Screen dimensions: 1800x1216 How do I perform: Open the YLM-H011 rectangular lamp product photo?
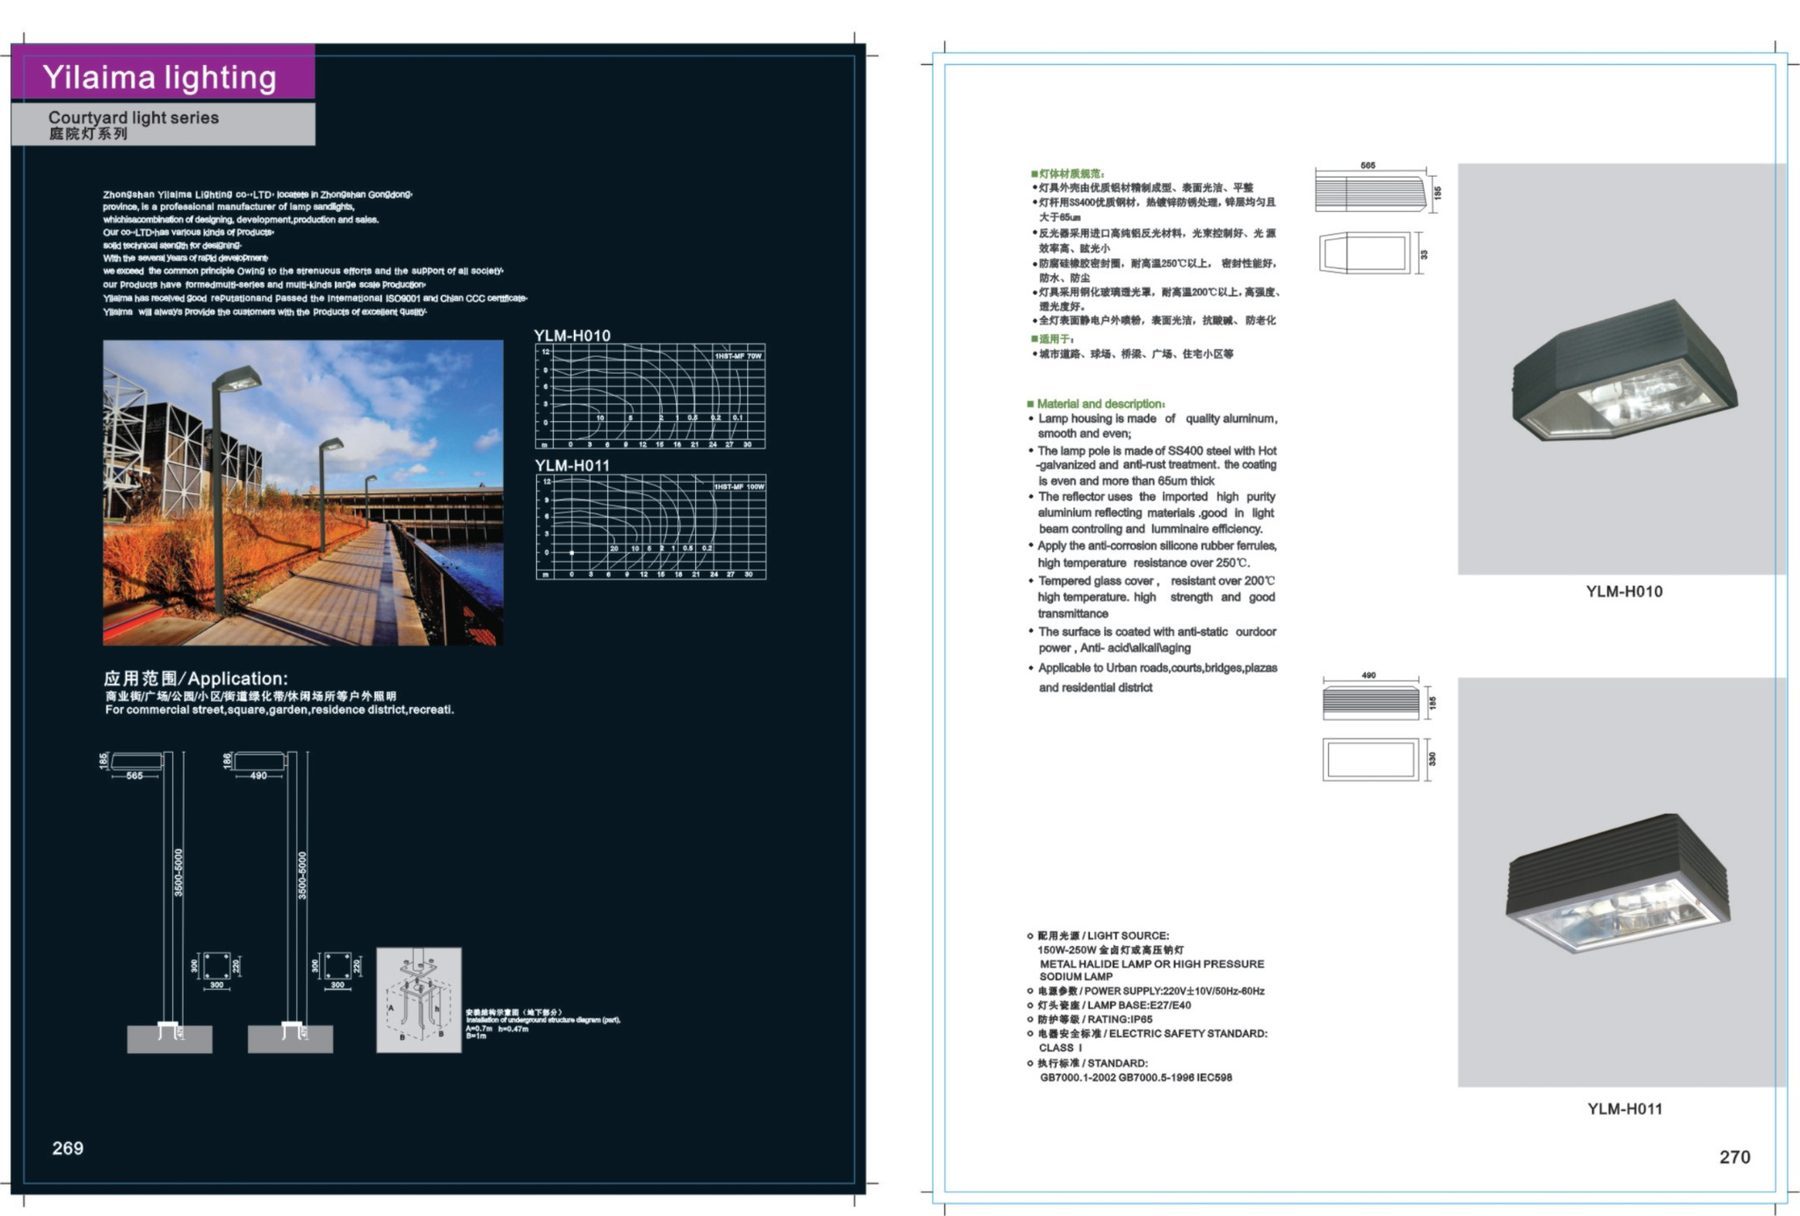click(x=1622, y=882)
